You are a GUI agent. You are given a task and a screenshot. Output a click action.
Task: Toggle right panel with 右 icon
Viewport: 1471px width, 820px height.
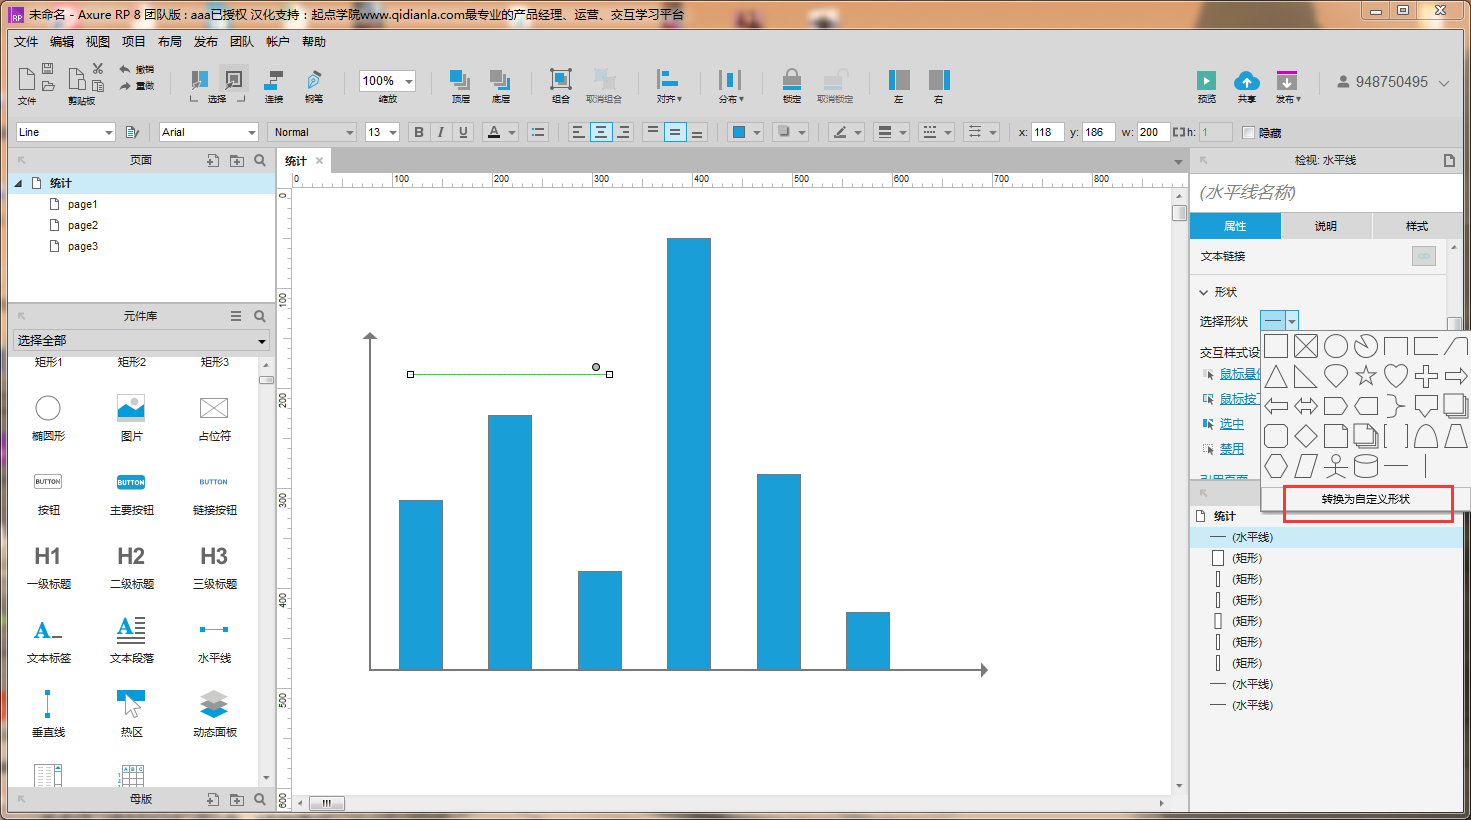pos(939,80)
